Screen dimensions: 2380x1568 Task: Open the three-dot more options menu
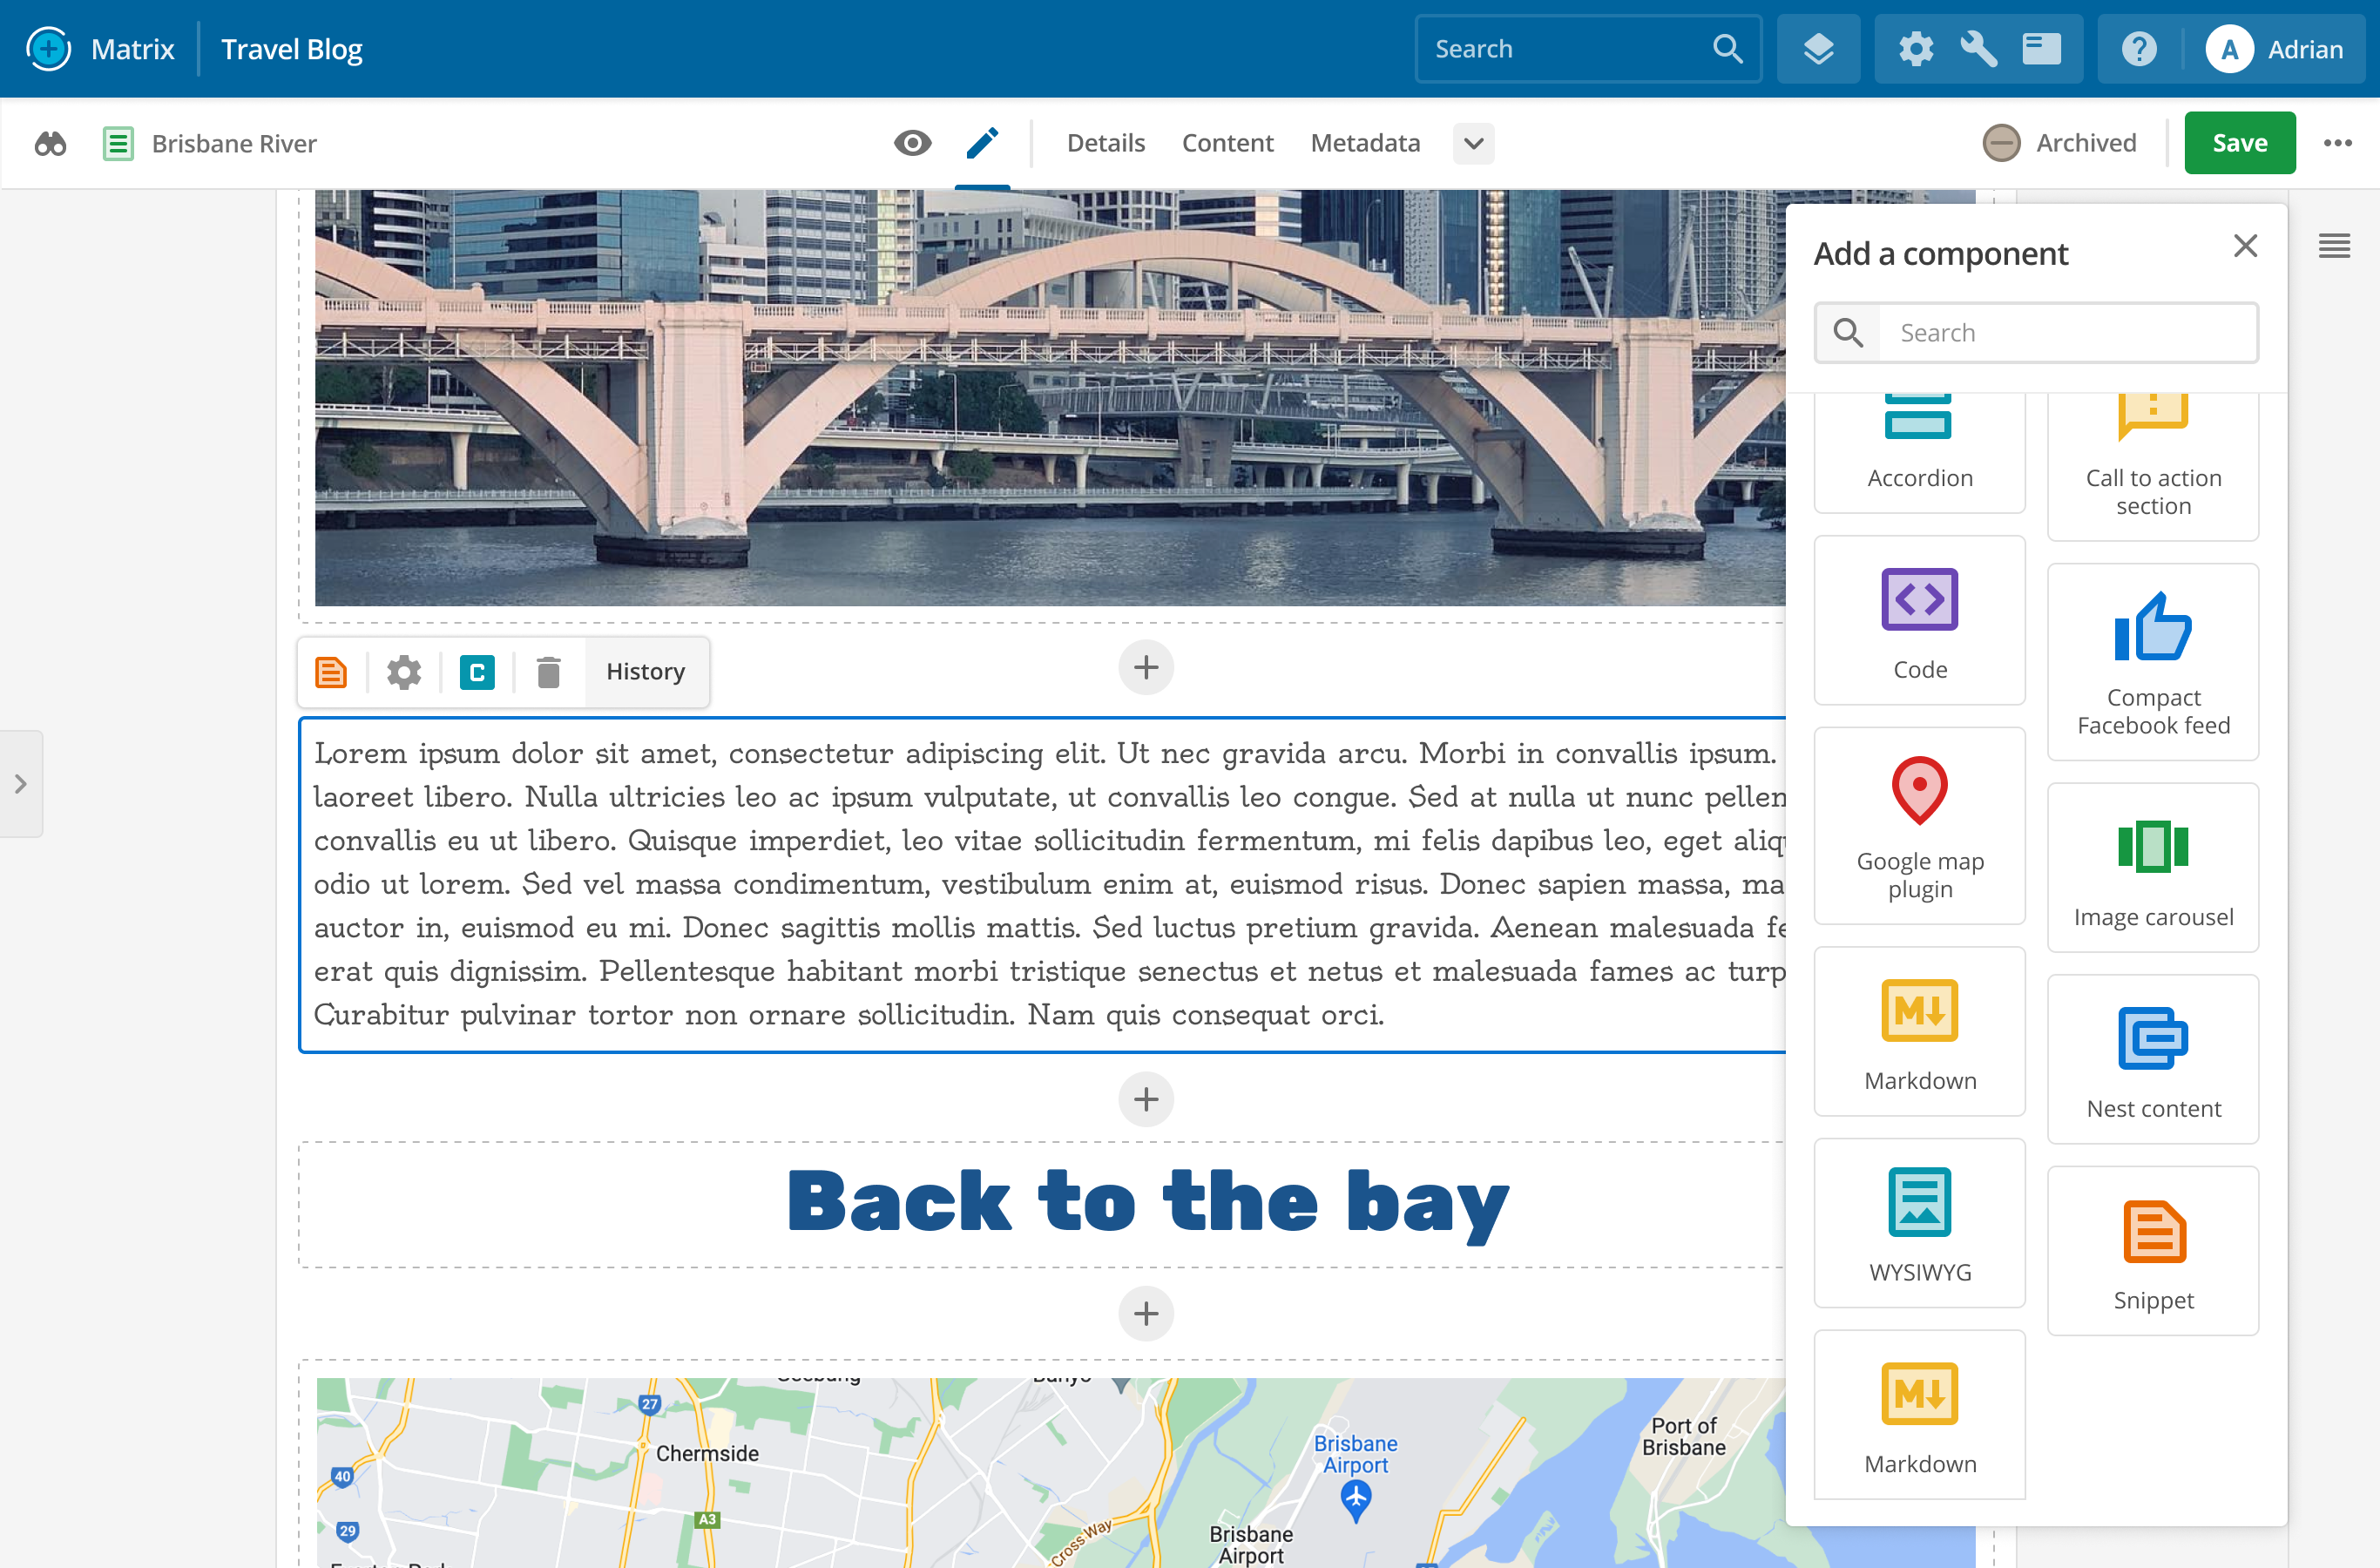(2337, 143)
